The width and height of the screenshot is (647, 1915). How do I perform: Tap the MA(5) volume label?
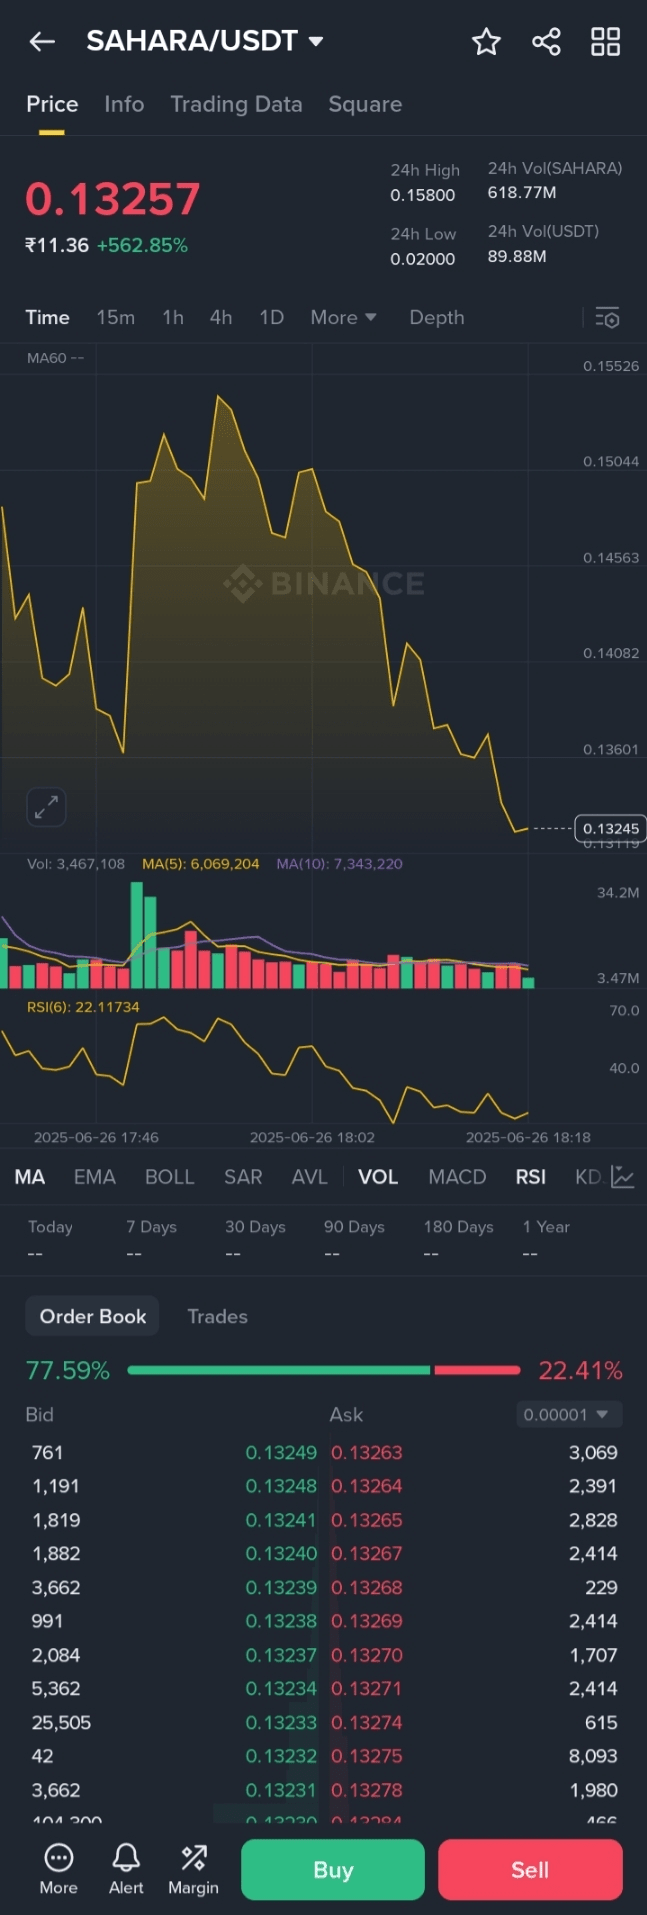point(200,864)
